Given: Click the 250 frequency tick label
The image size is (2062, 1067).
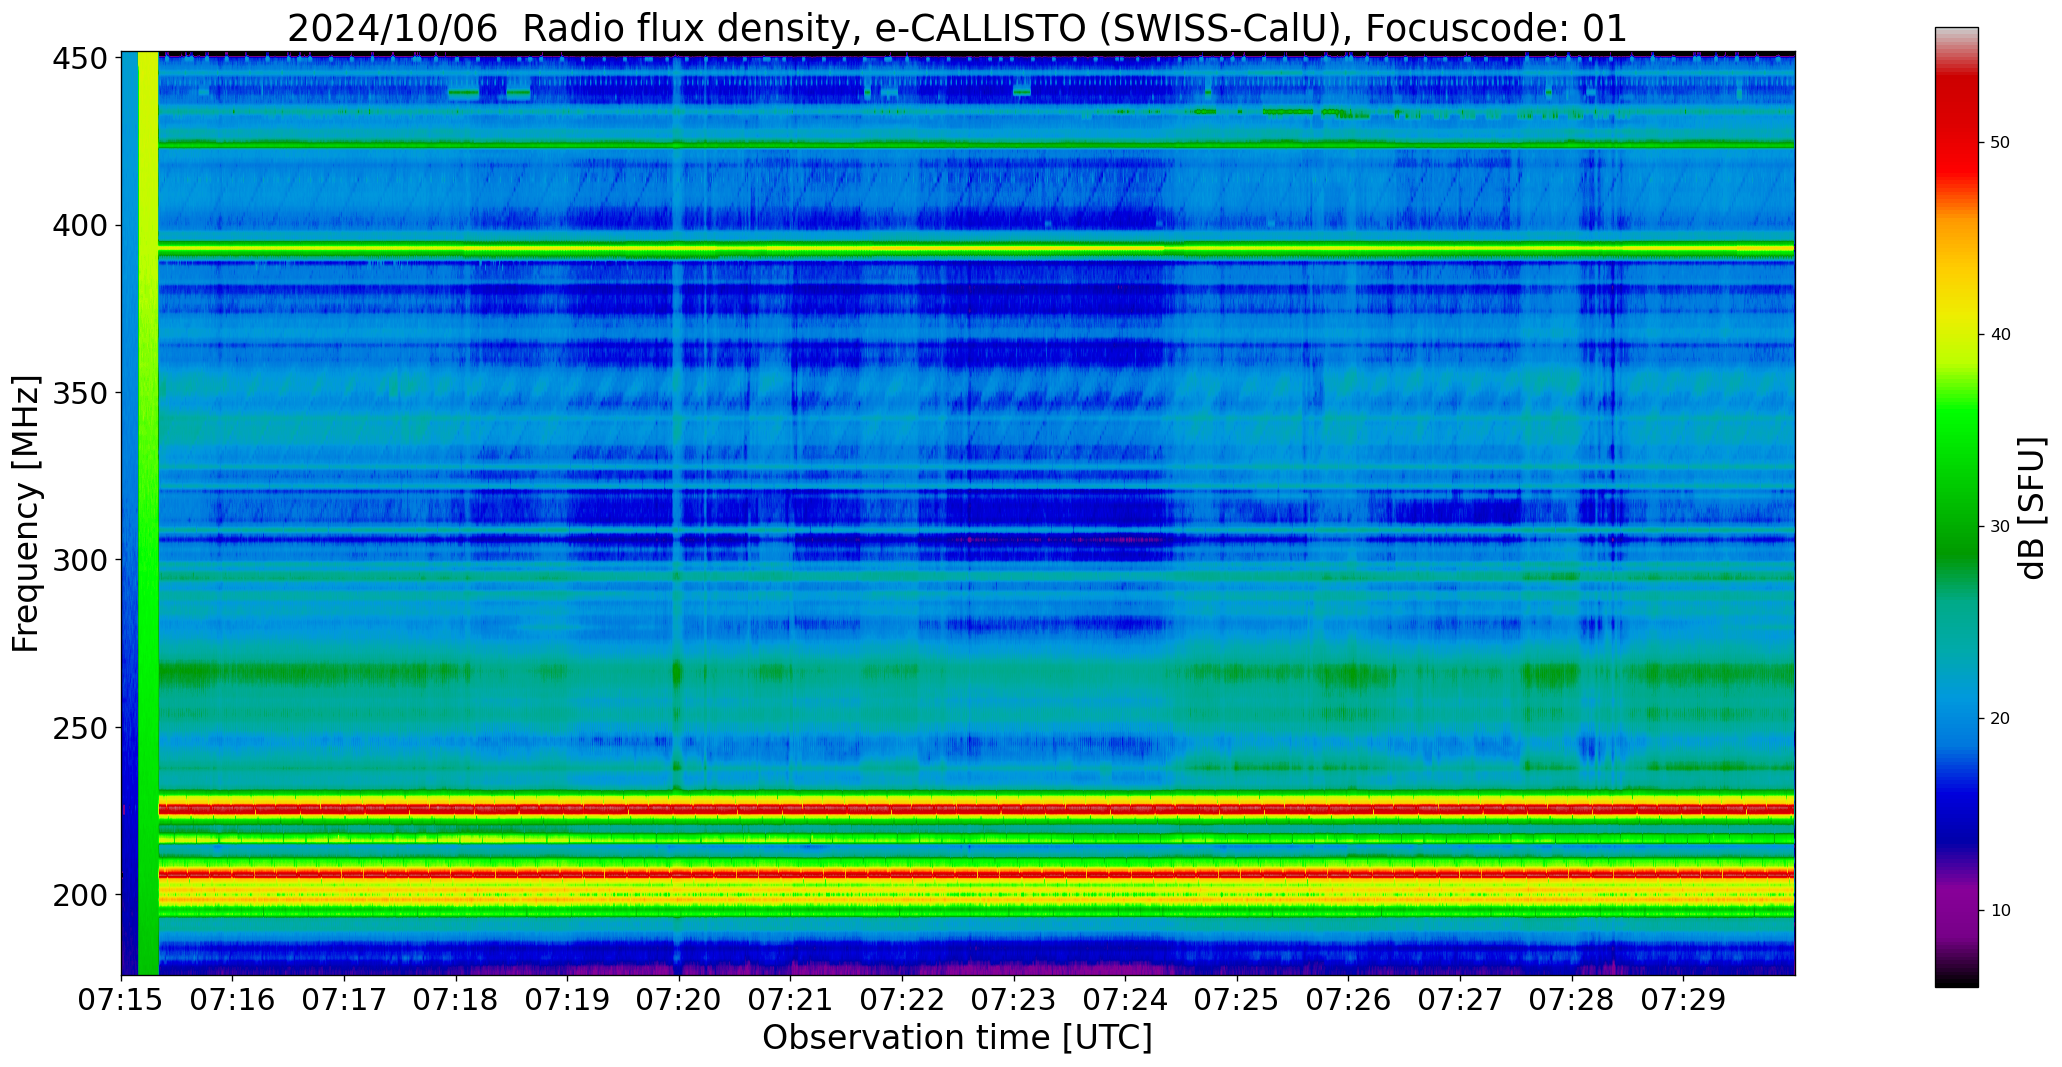Looking at the screenshot, I should tap(79, 727).
